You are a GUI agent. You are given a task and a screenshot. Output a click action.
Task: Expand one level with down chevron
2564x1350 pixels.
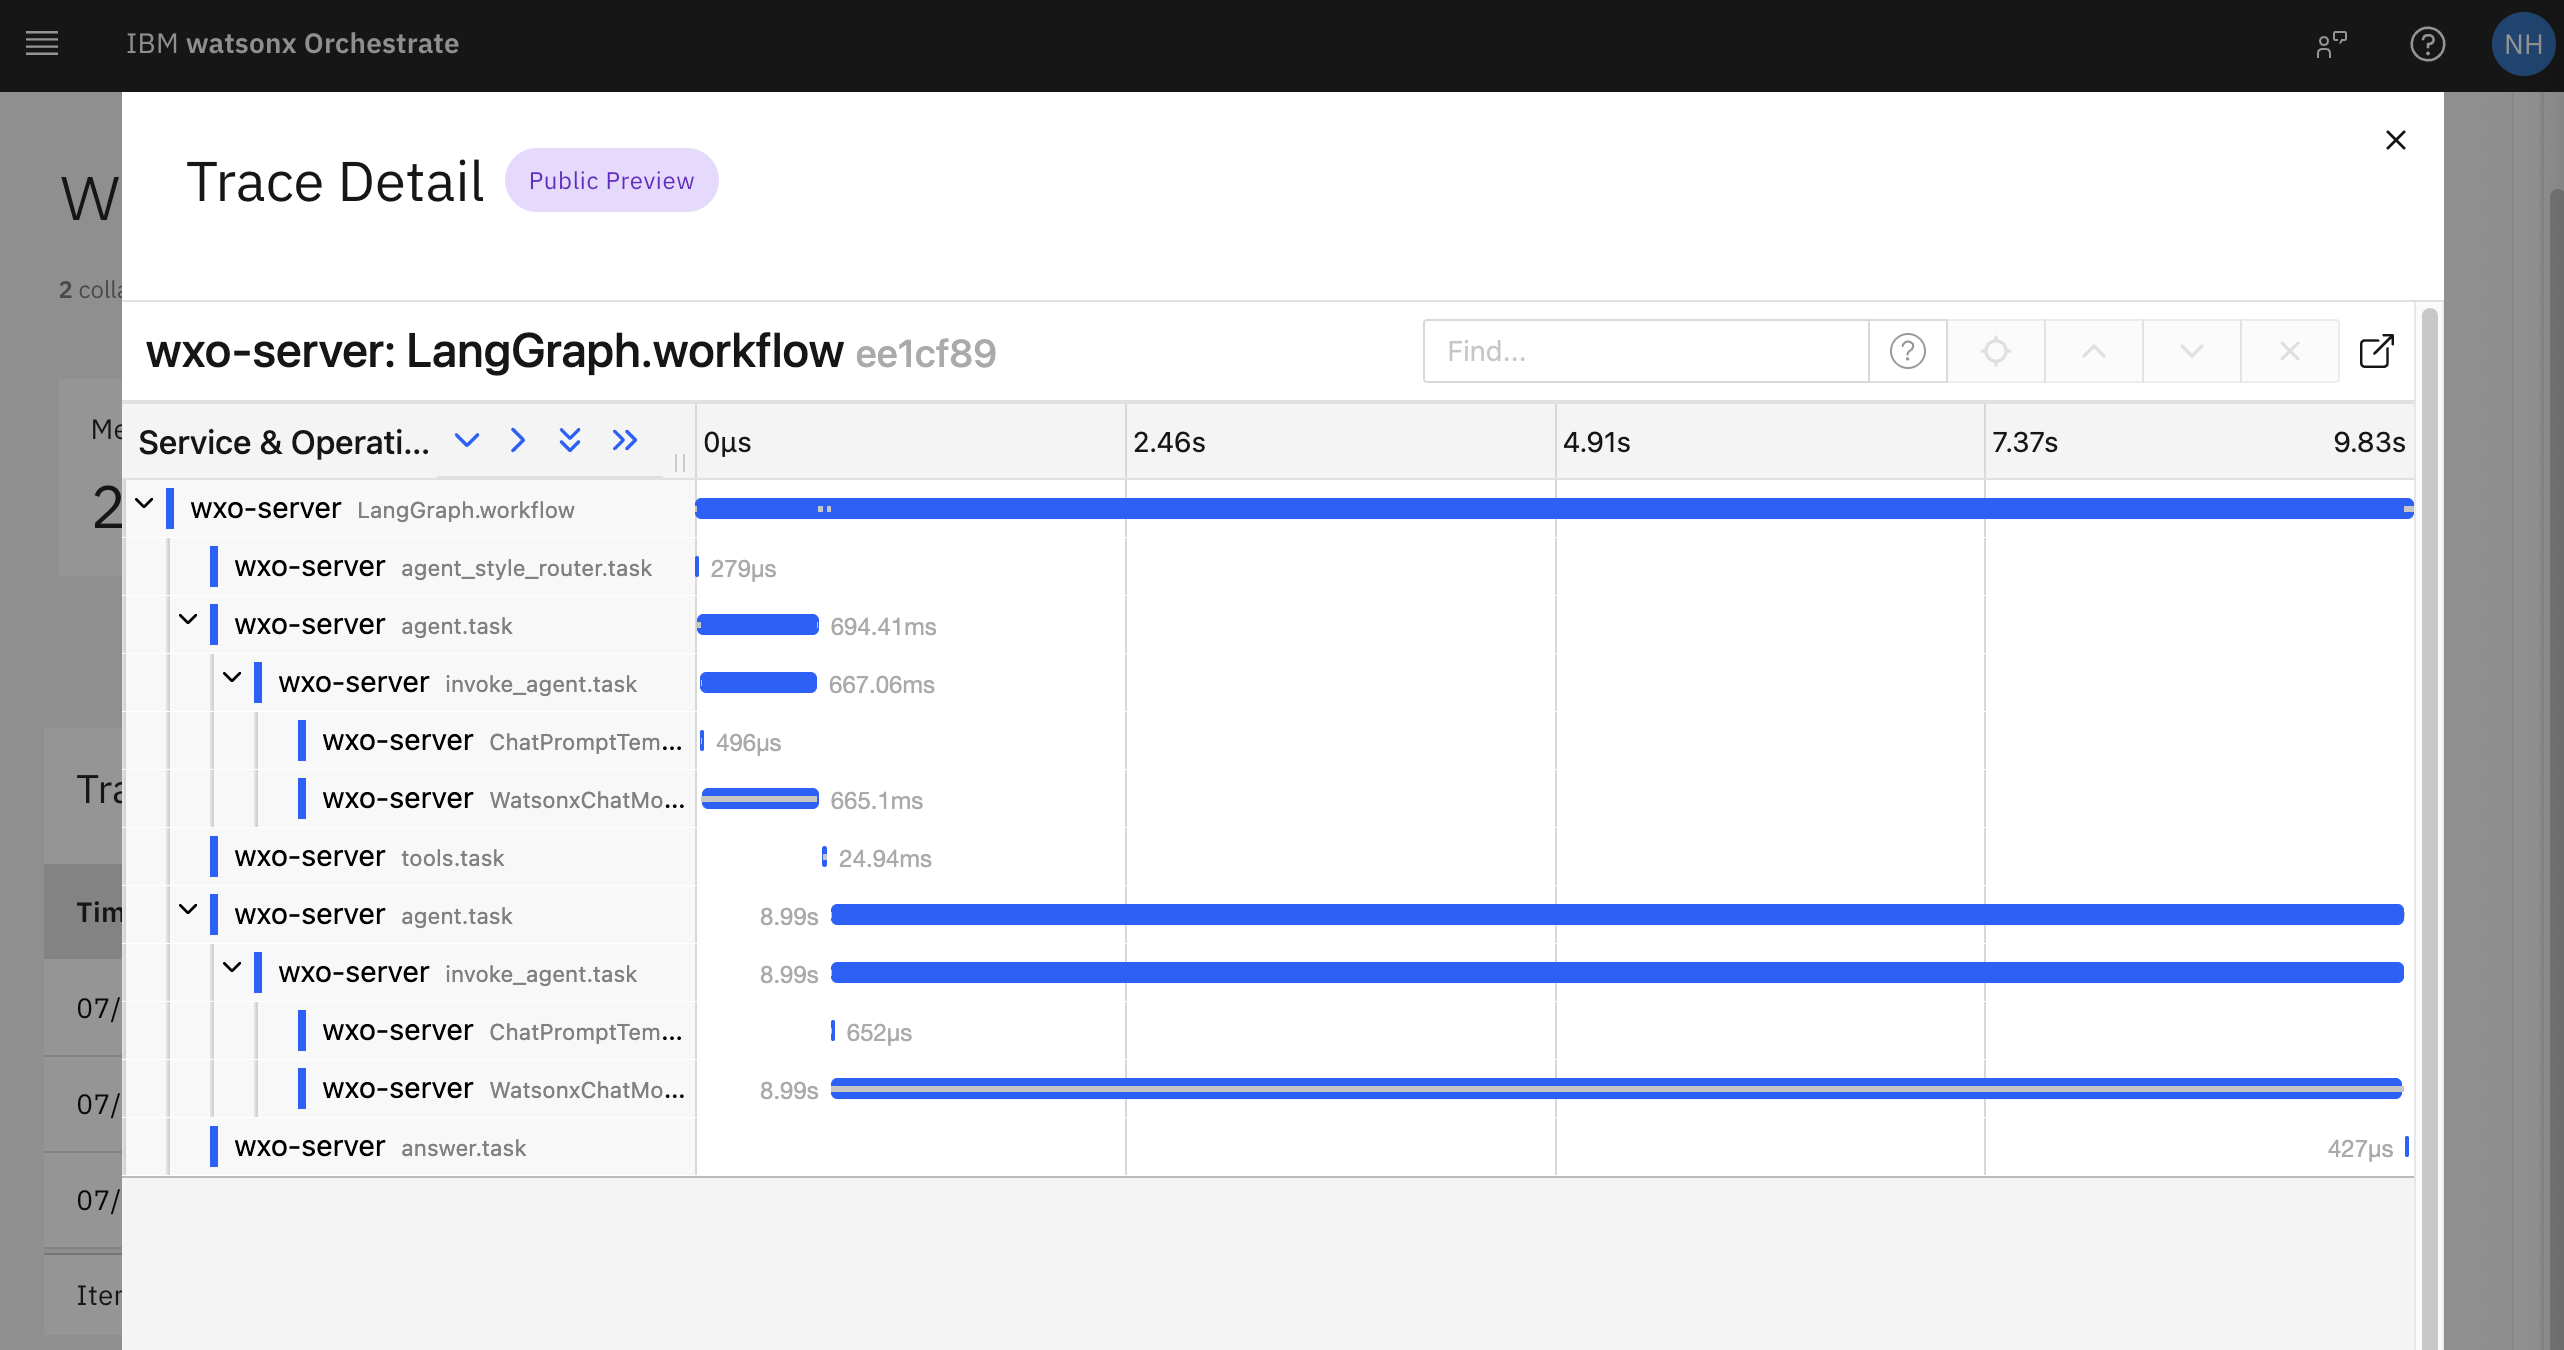click(467, 440)
